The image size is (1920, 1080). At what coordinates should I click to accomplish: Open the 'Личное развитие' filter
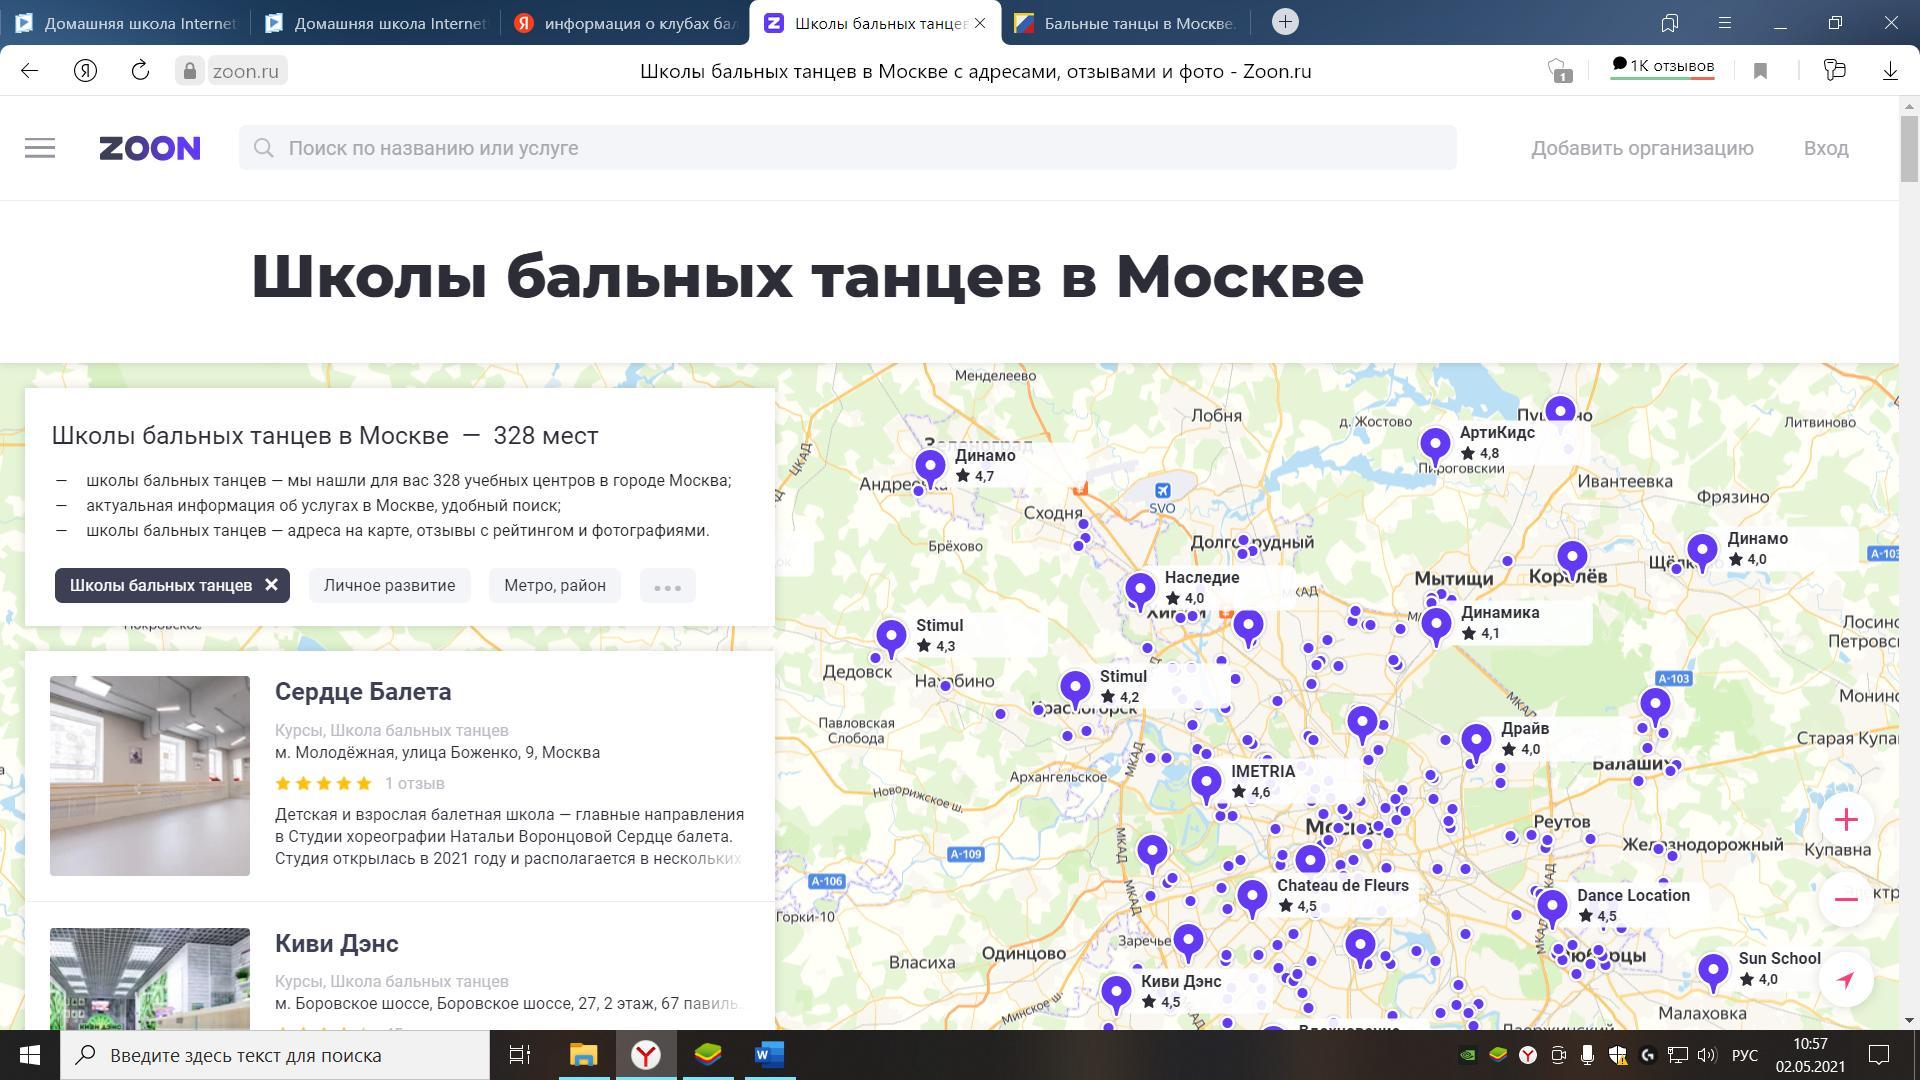point(389,586)
